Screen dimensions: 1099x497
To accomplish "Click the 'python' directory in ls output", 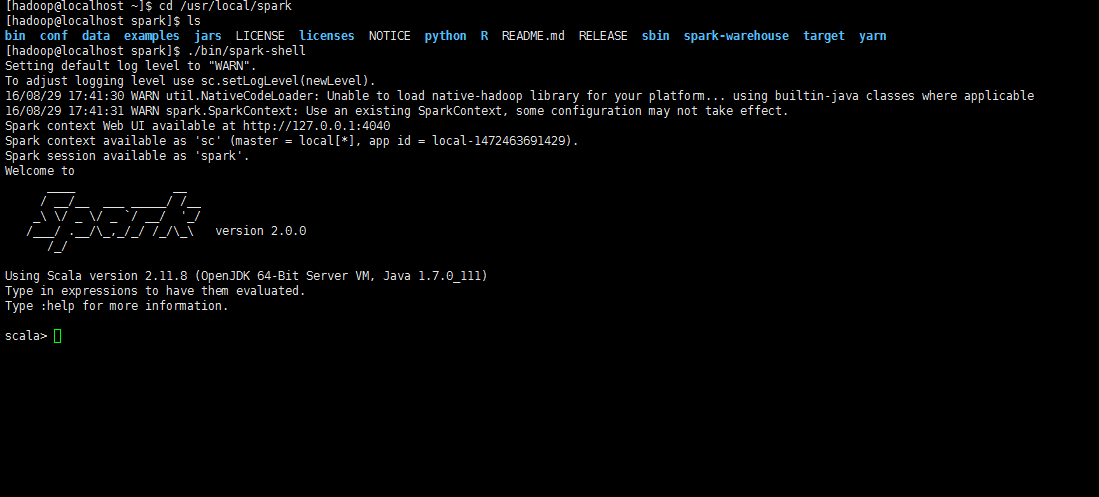I will pos(445,36).
